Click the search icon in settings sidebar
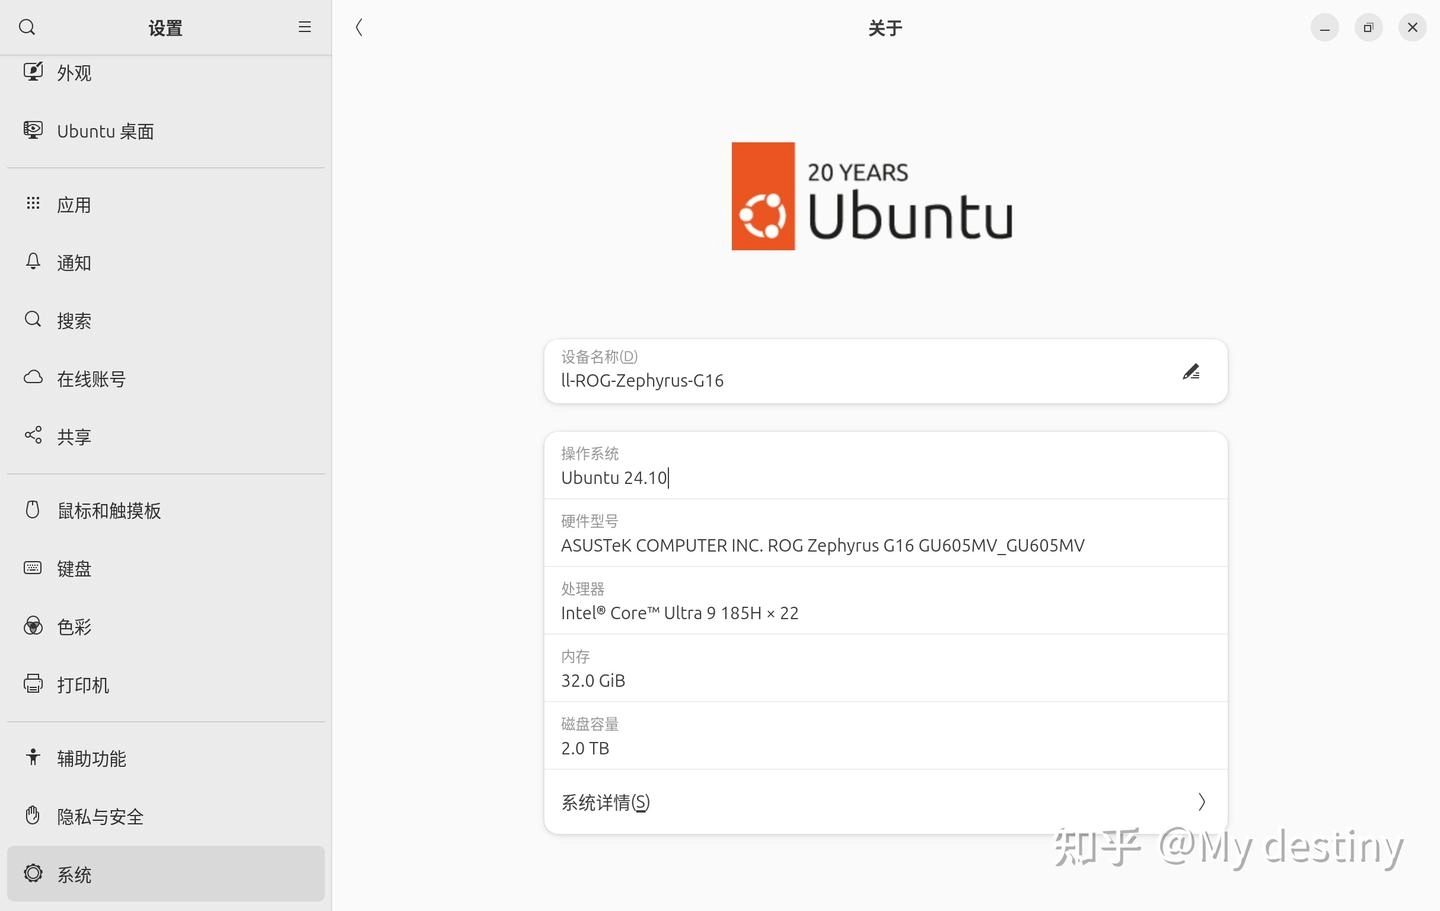 click(27, 27)
